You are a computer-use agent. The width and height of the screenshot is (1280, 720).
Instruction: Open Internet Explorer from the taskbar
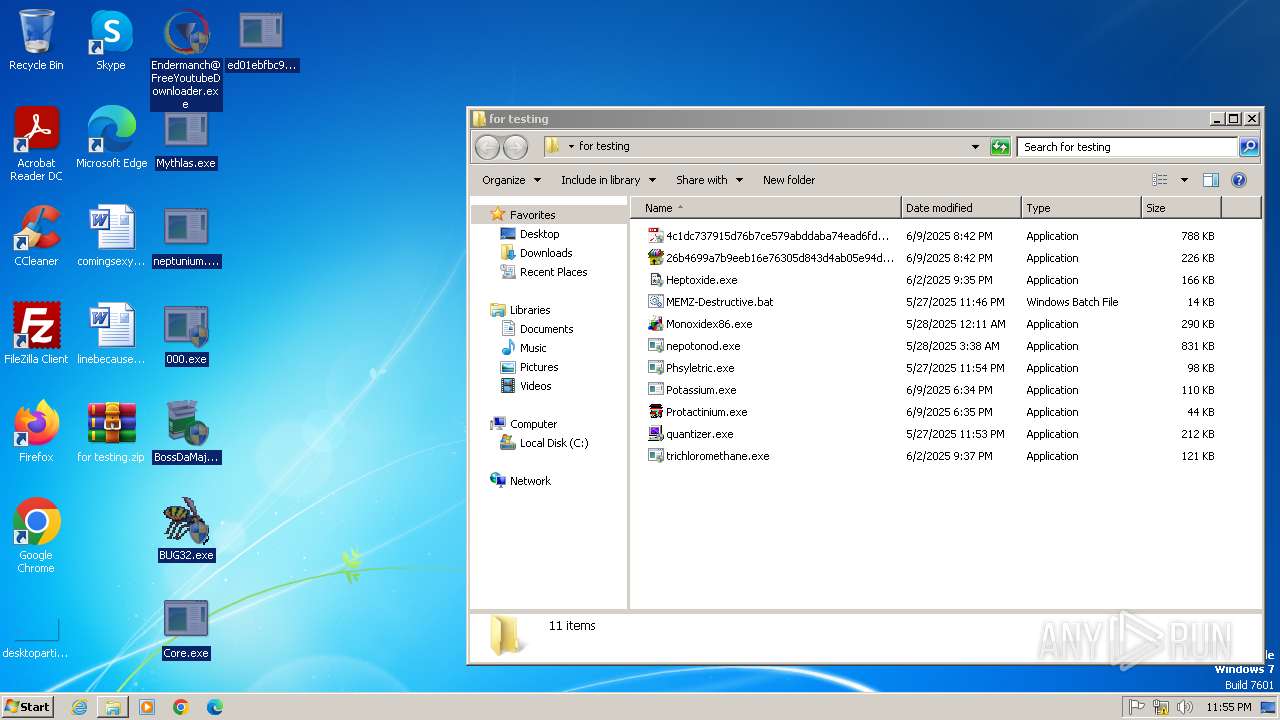[79, 707]
